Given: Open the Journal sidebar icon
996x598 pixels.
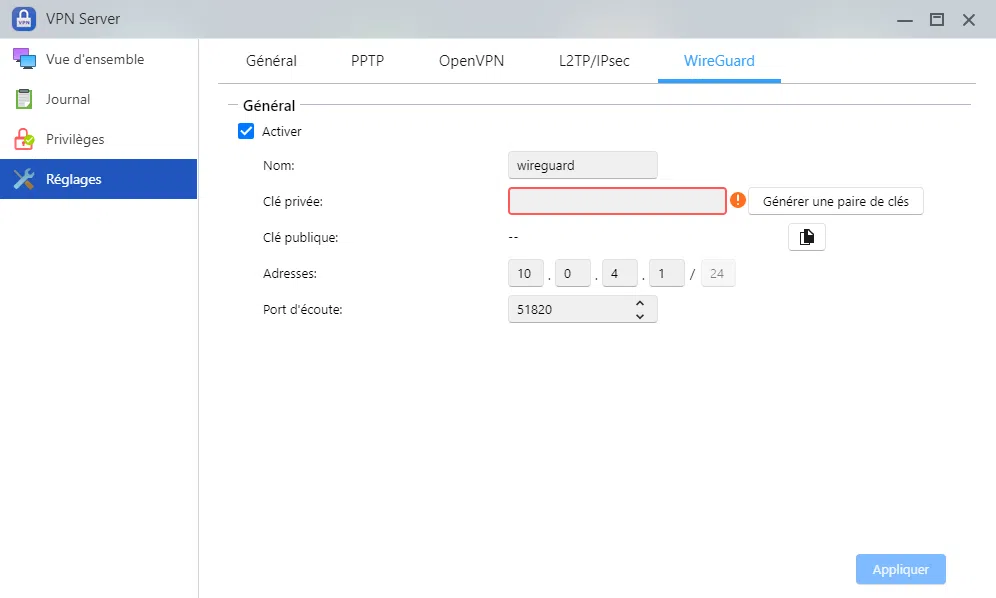Looking at the screenshot, I should (x=24, y=99).
